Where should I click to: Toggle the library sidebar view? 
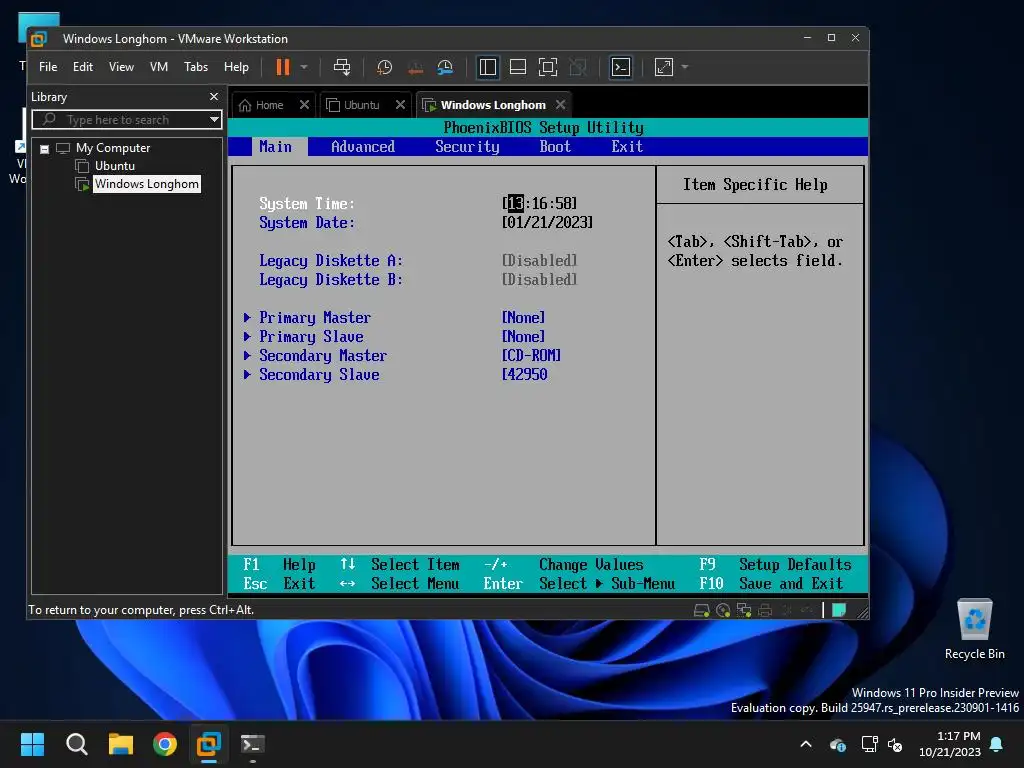488,67
